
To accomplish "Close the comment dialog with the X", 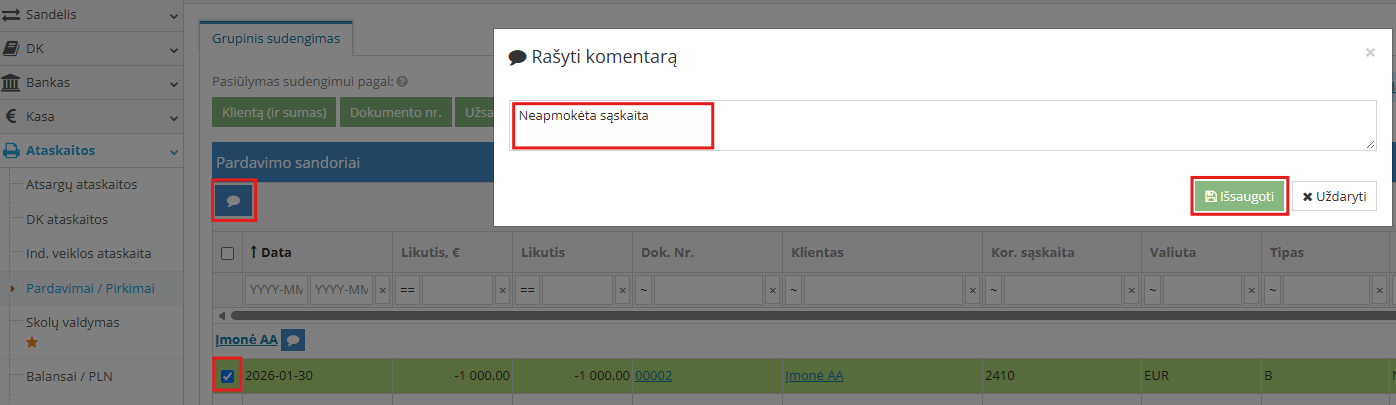I will click(x=1370, y=53).
